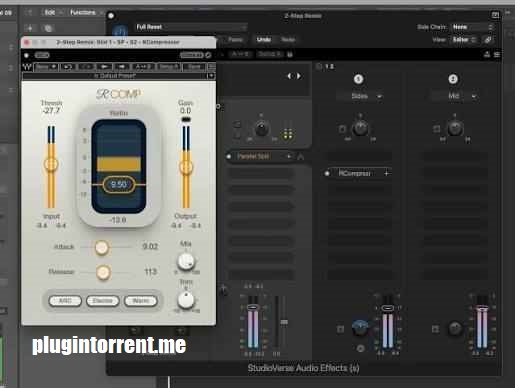This screenshot has width=515, height=388.
Task: Open the View Editor dropdown
Action: (x=464, y=39)
